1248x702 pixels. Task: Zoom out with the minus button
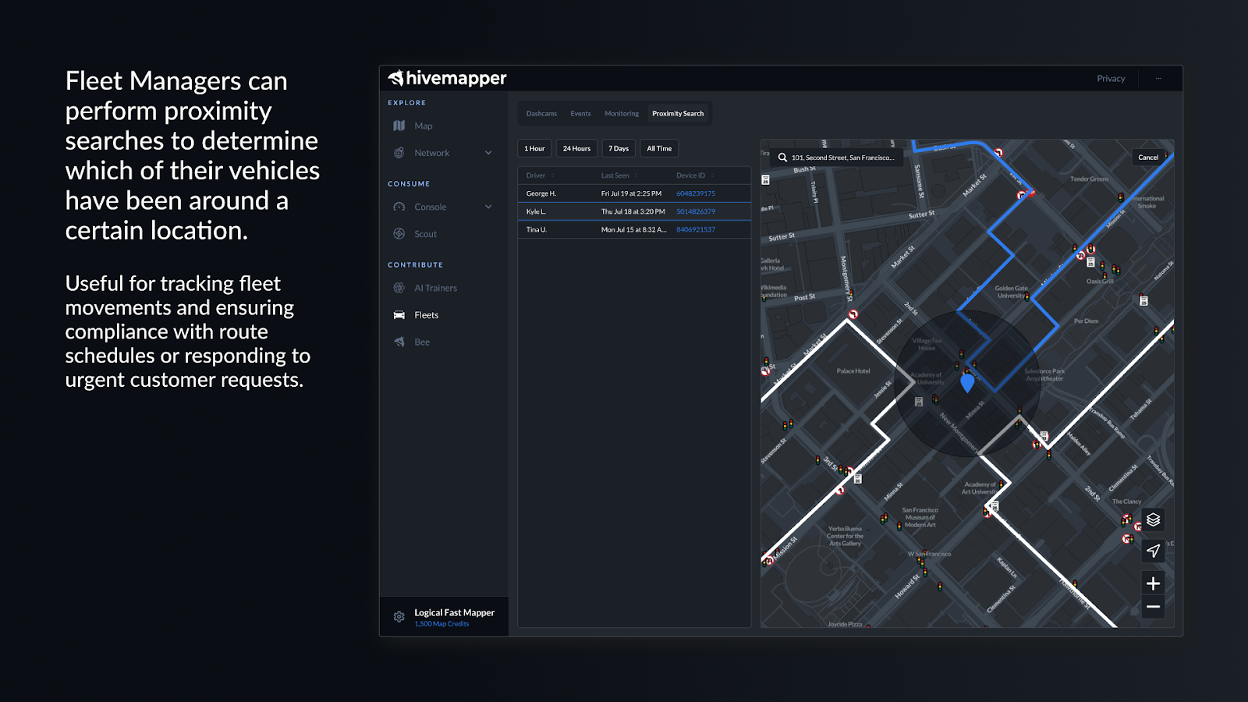point(1153,607)
